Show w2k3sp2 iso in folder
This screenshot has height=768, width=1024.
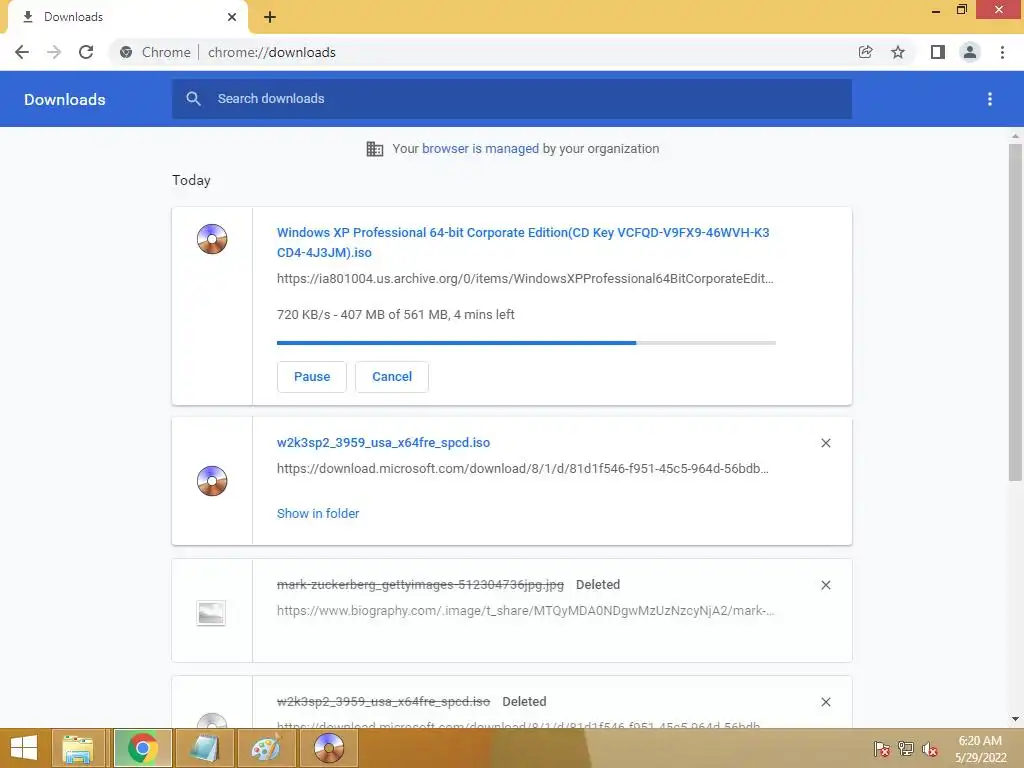[318, 514]
